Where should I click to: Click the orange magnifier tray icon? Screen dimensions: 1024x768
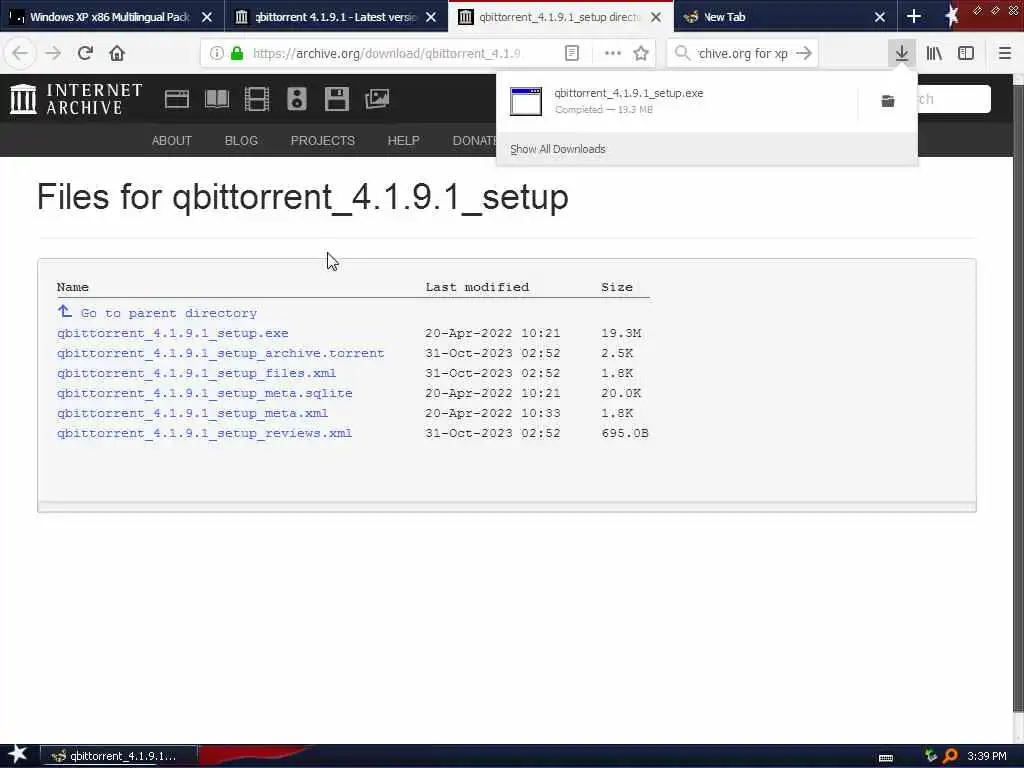tap(950, 756)
